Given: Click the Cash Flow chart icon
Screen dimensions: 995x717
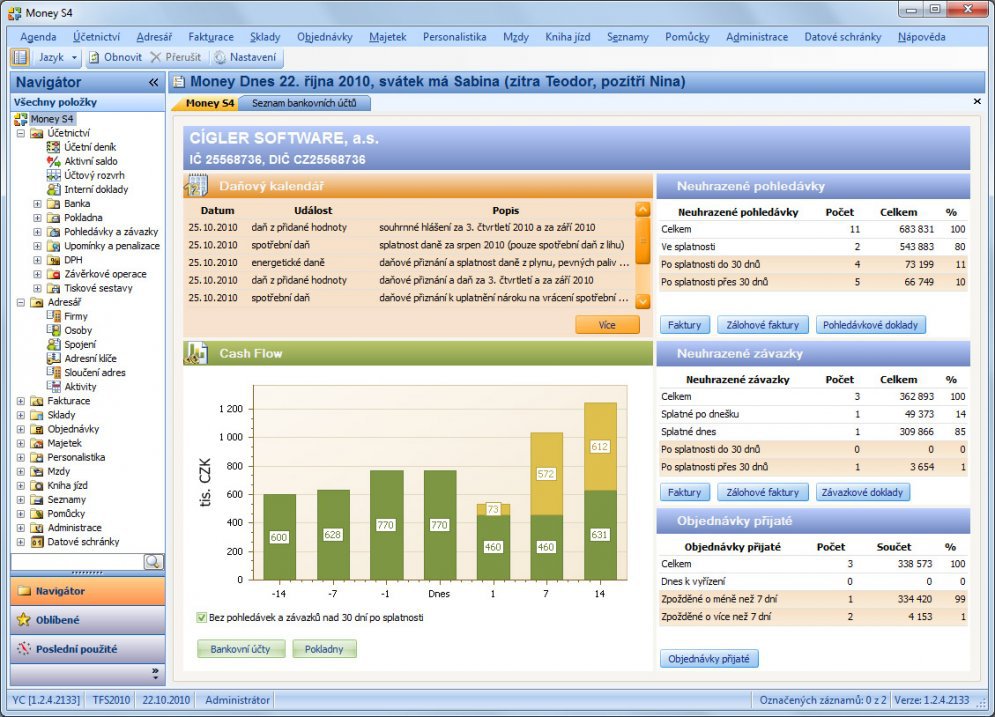Looking at the screenshot, I should (195, 353).
